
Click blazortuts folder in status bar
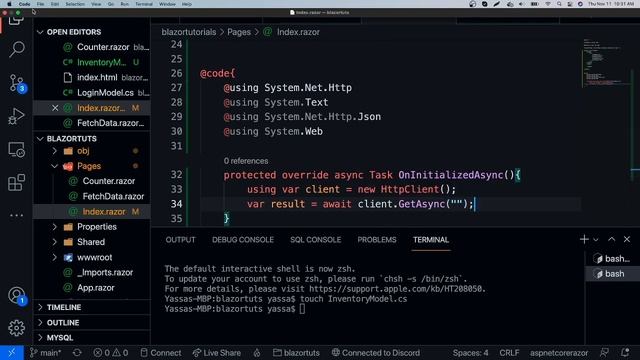[x=296, y=353]
